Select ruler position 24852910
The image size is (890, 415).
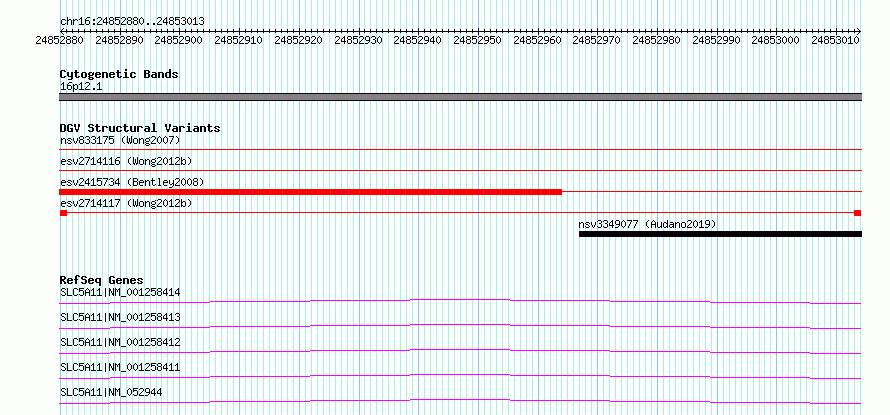click(239, 40)
